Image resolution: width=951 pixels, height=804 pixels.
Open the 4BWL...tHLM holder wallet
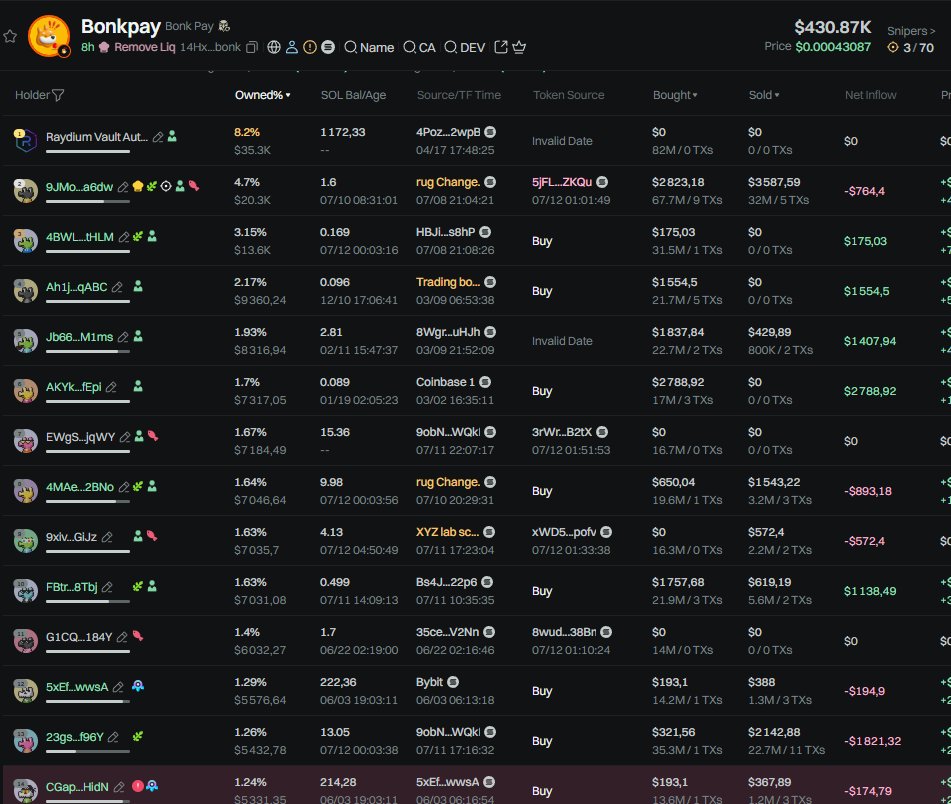click(x=79, y=237)
